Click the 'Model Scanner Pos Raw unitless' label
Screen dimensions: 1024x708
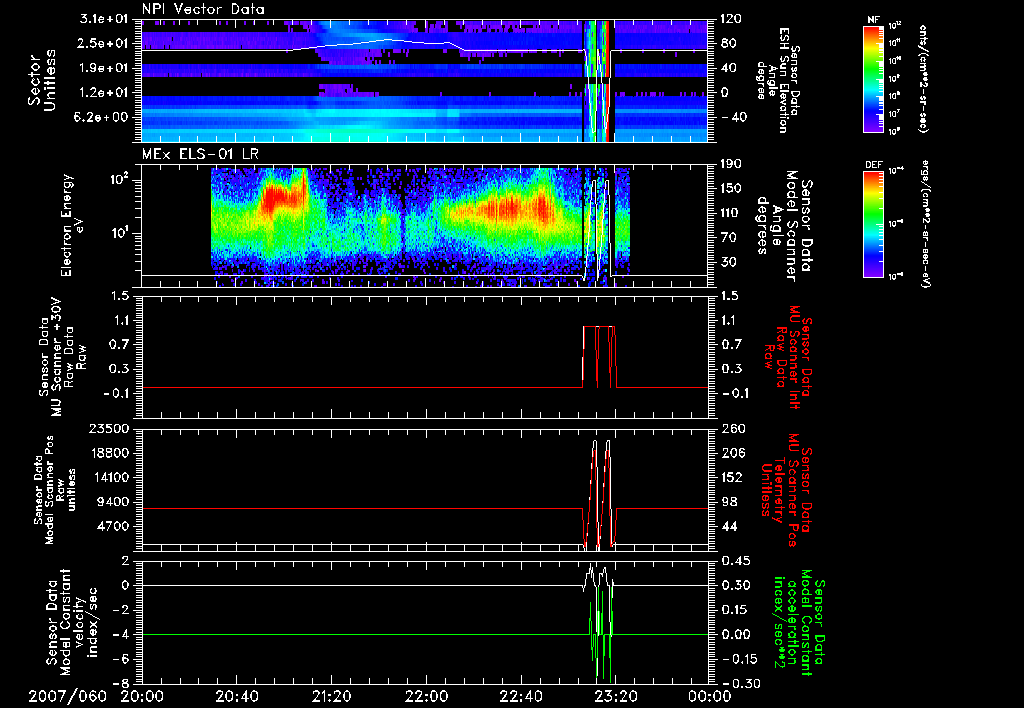coord(54,490)
